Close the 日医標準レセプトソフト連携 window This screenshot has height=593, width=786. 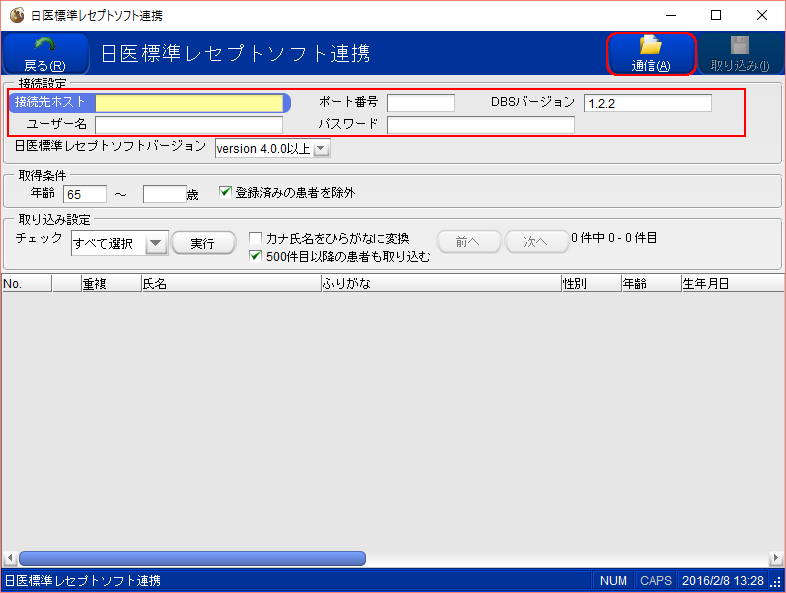click(762, 15)
